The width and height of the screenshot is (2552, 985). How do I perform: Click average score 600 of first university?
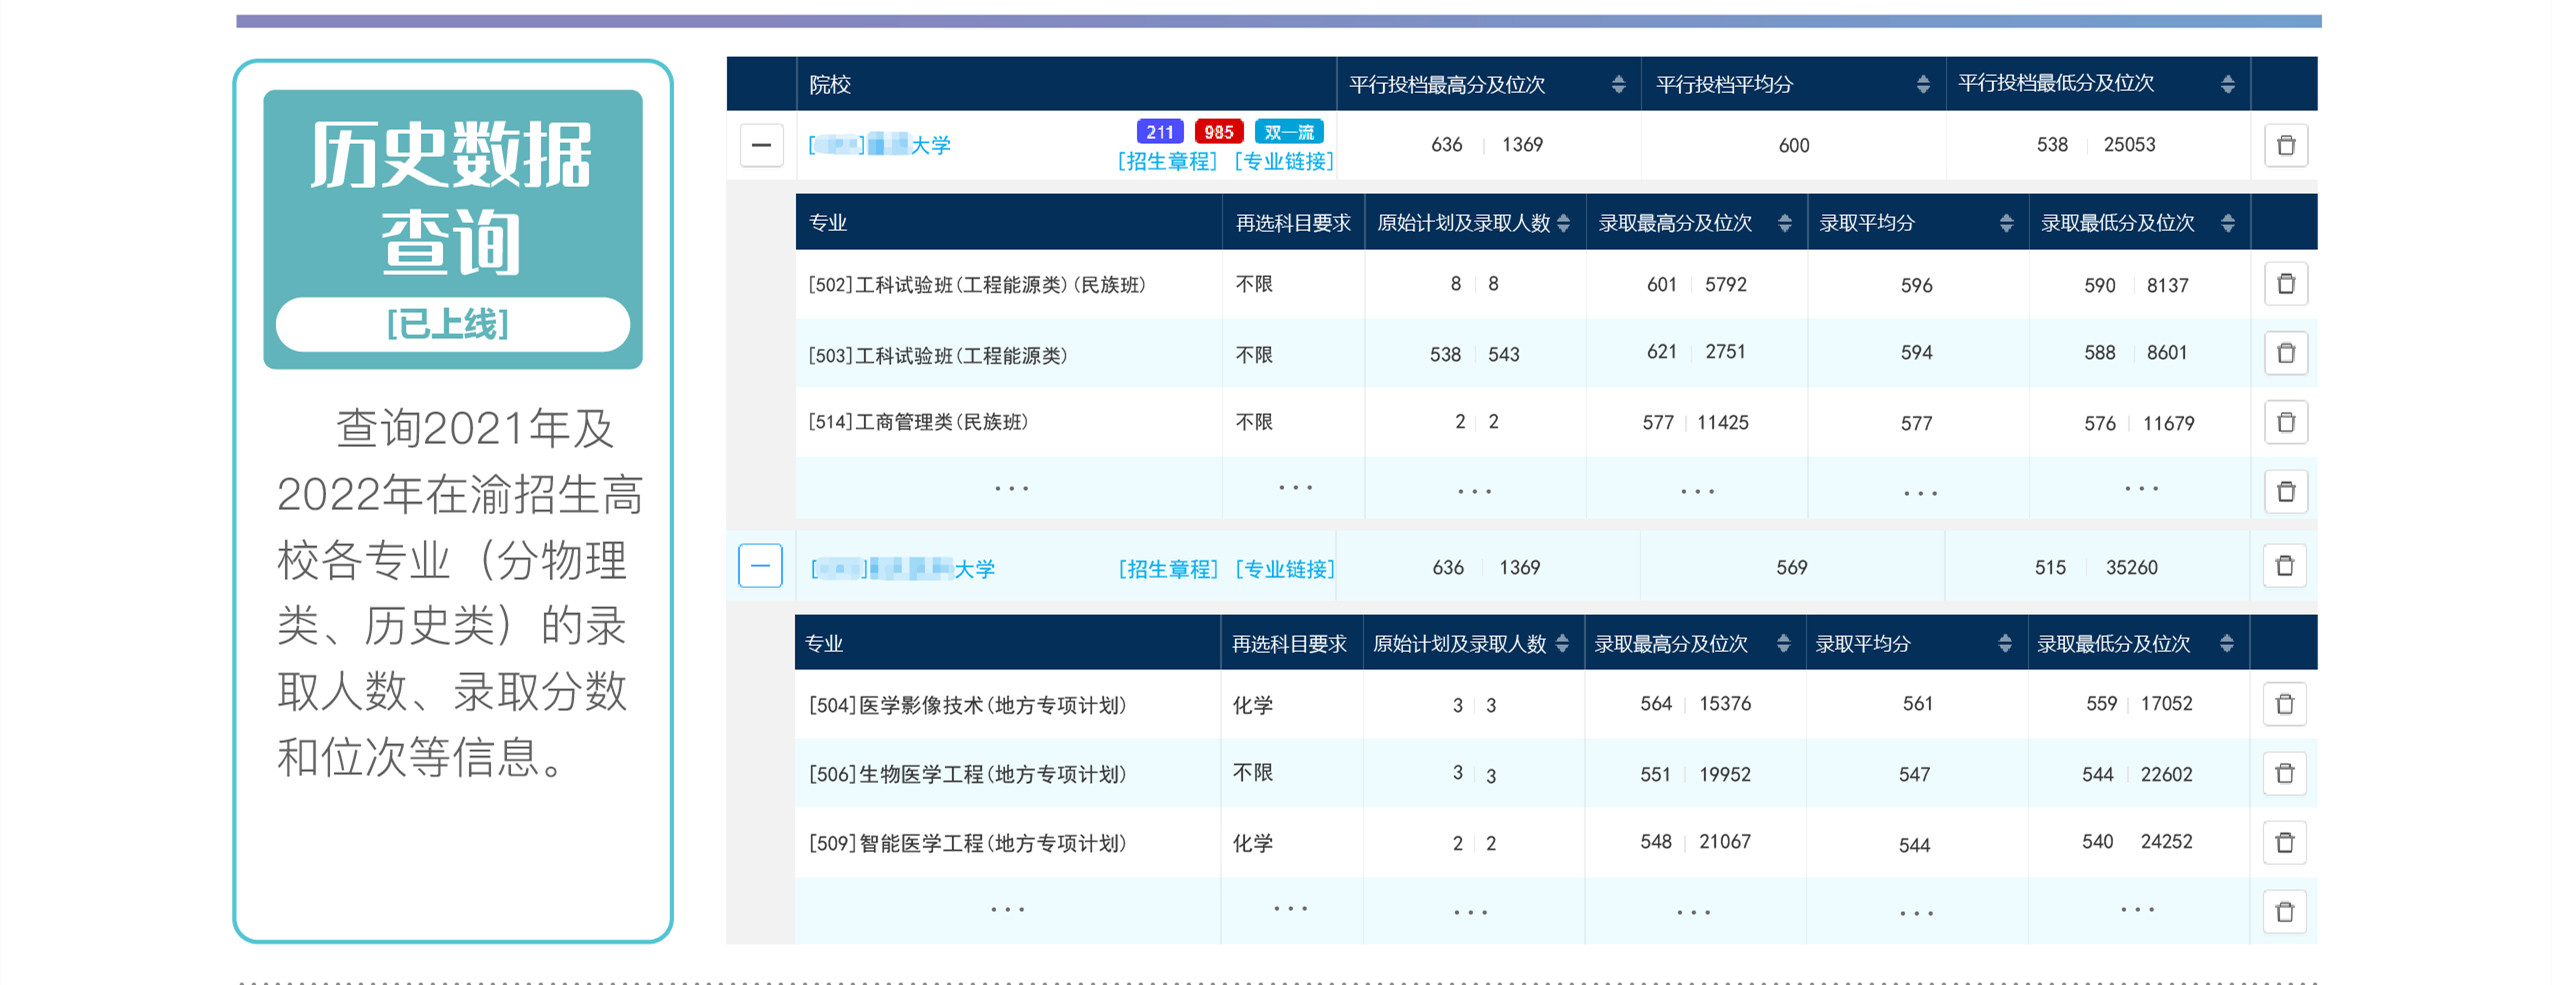1794,146
